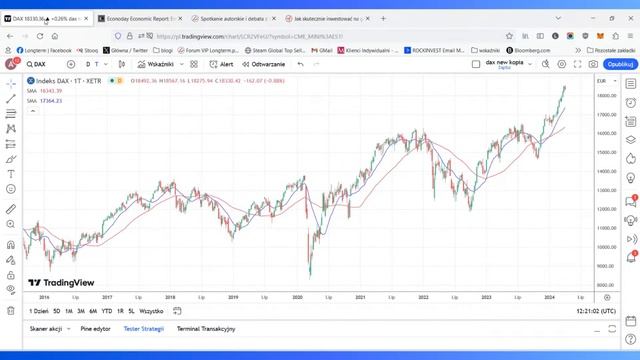Toggle magnet mode for drawings

point(11,244)
